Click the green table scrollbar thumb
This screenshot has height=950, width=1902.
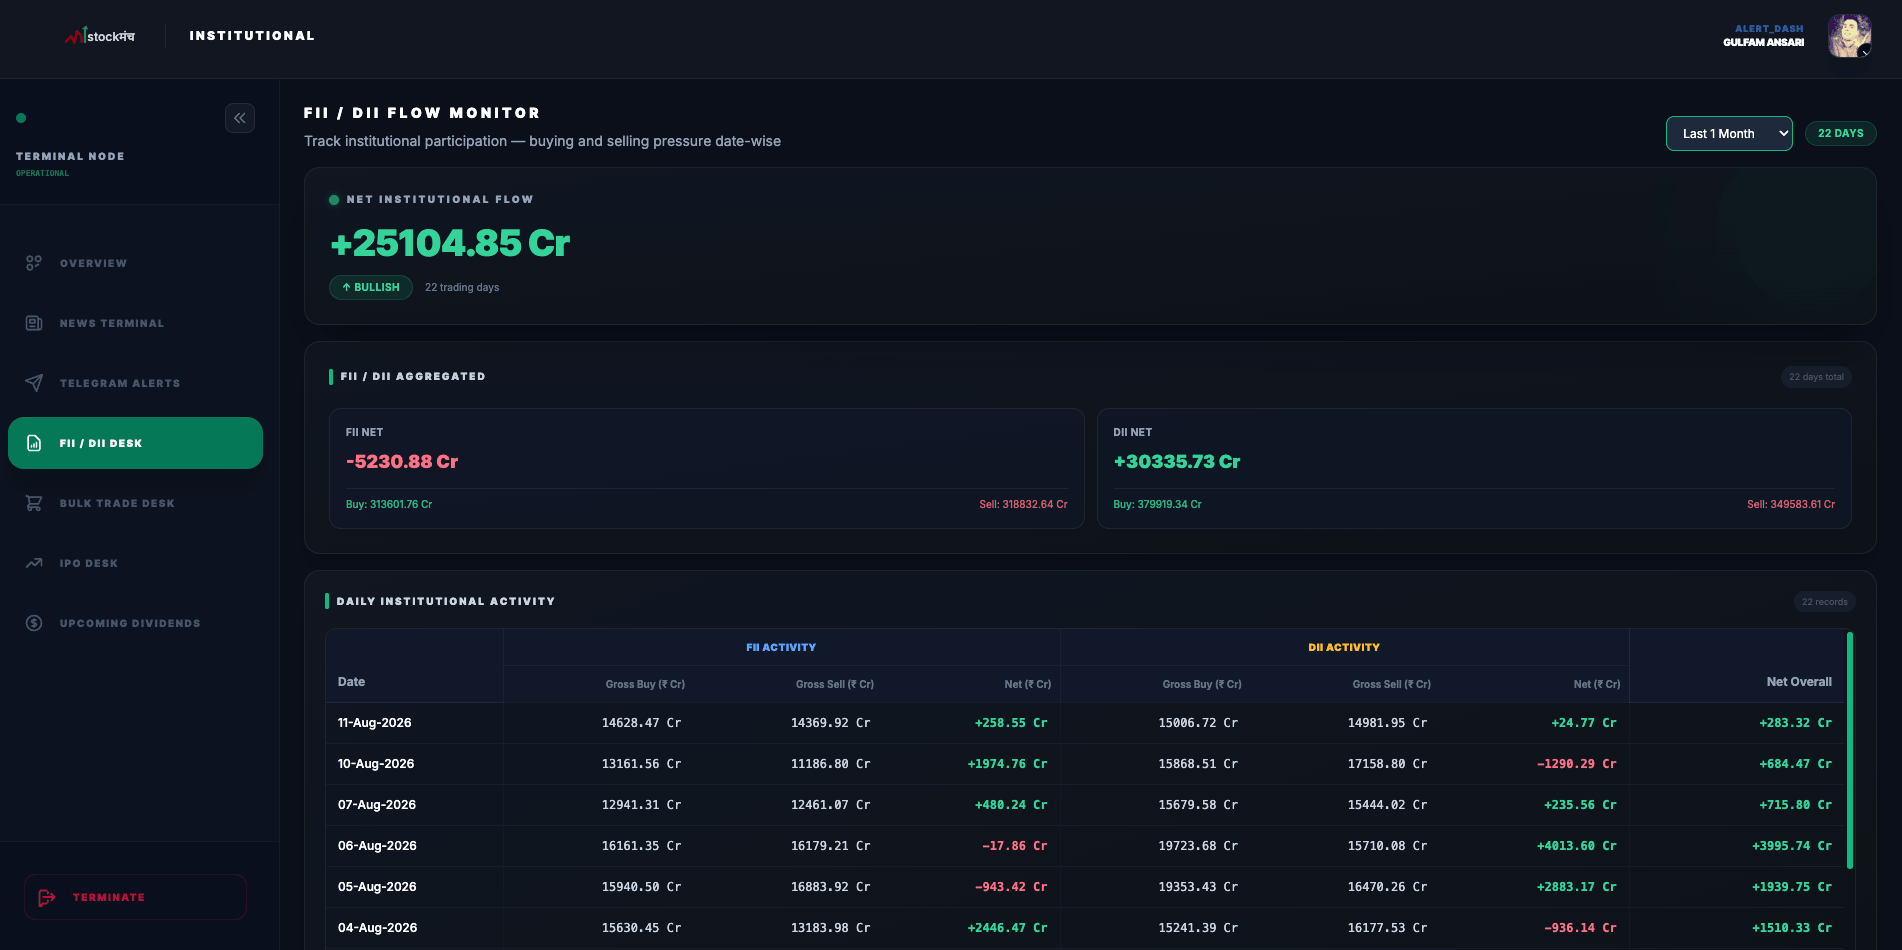[x=1850, y=750]
